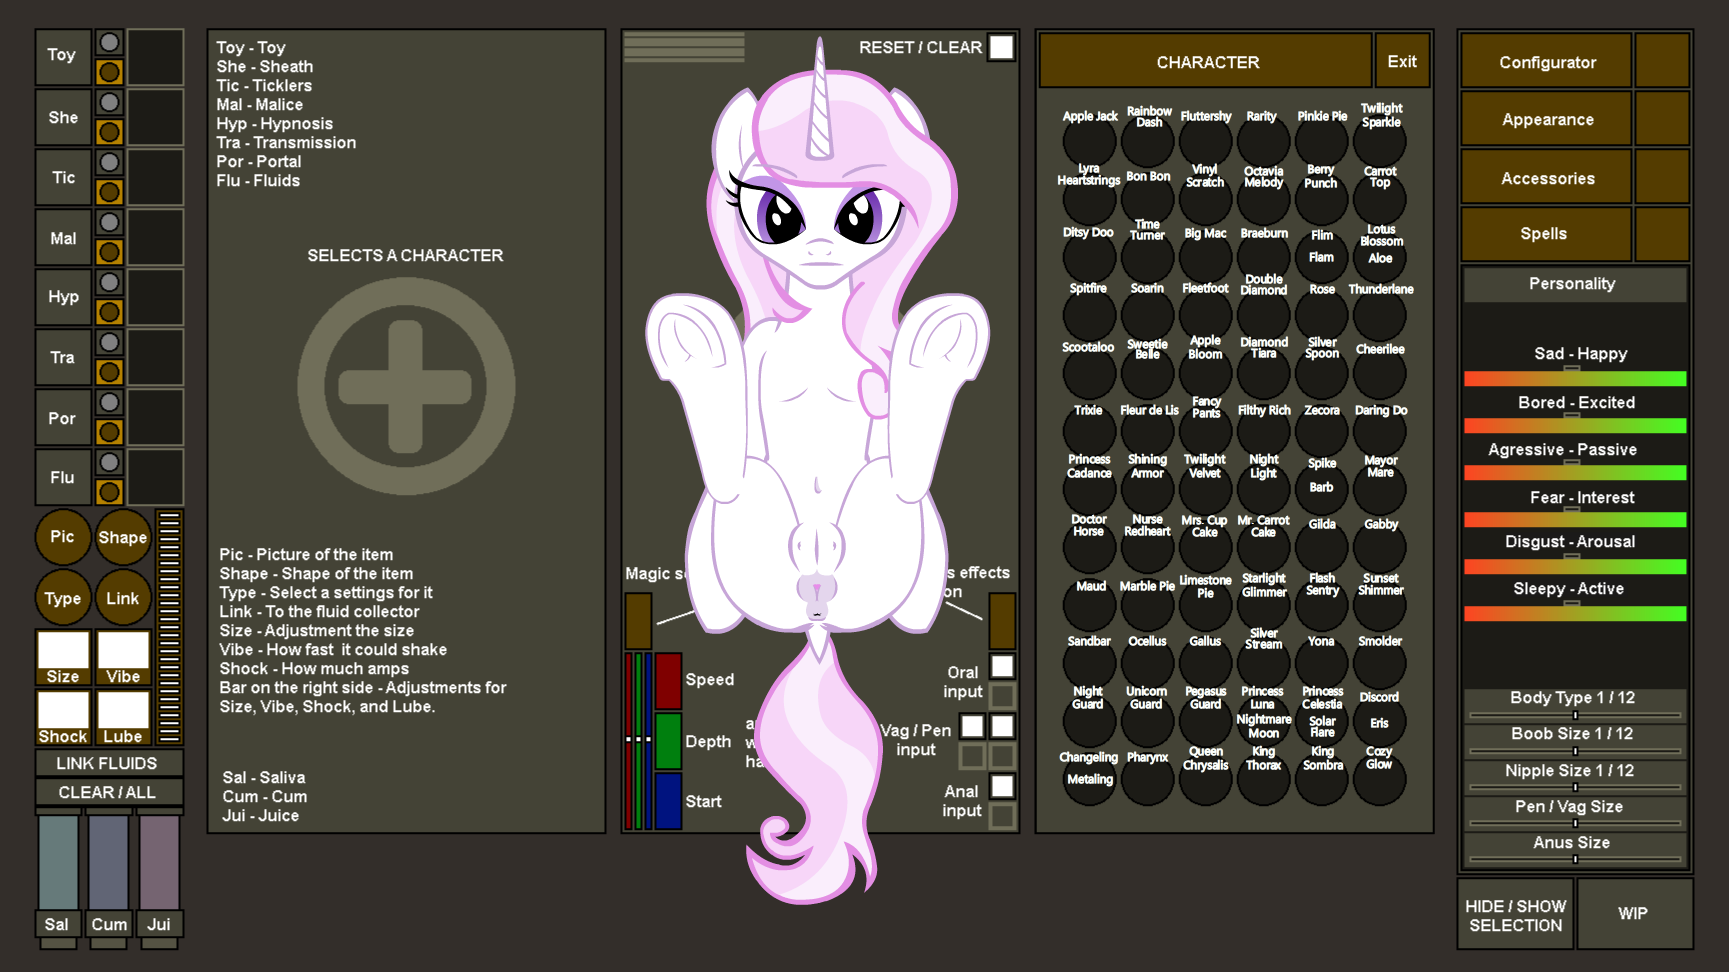This screenshot has width=1729, height=972.
Task: Toggle the orange circle beside Mal
Action: (x=110, y=252)
